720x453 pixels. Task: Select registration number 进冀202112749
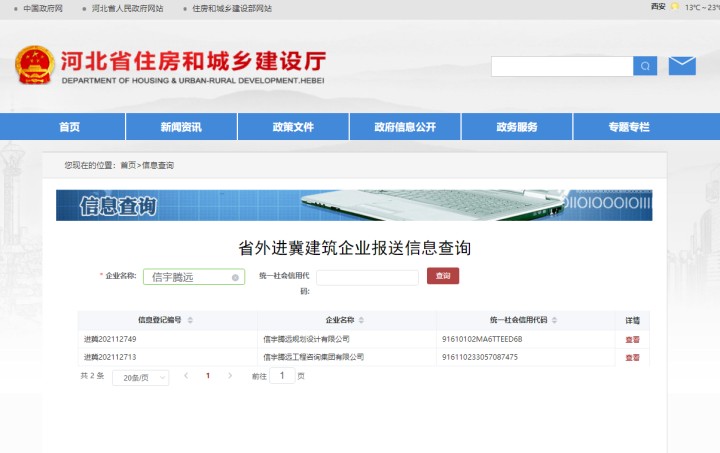click(x=110, y=339)
